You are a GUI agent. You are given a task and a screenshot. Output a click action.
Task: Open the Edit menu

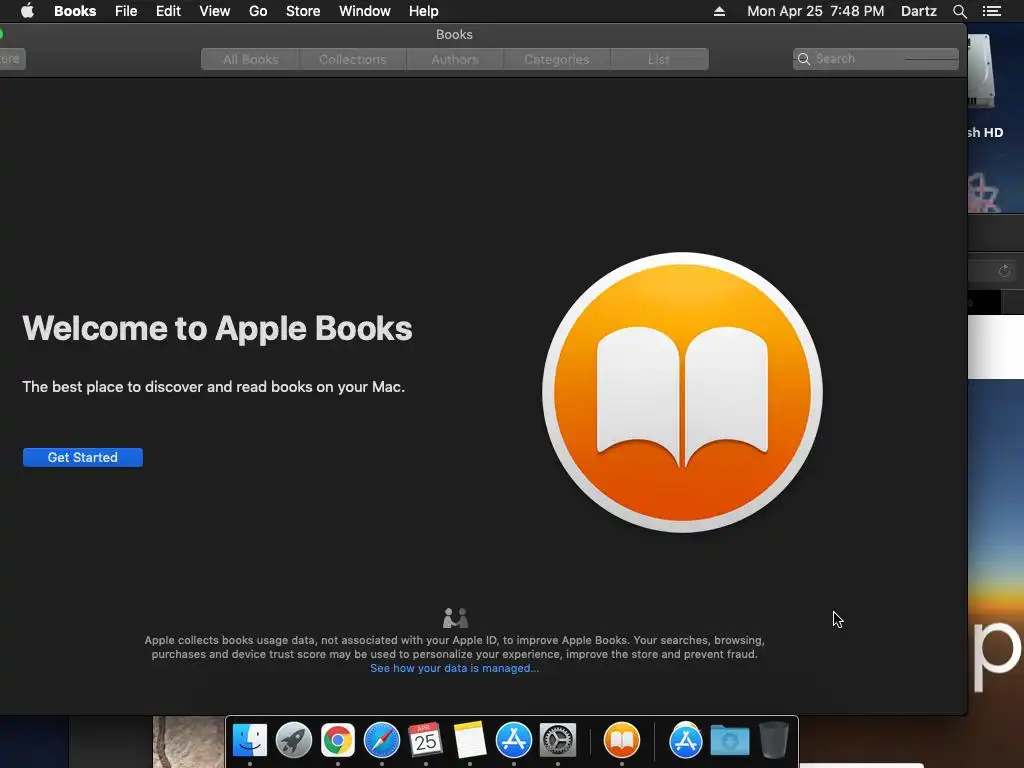168,11
